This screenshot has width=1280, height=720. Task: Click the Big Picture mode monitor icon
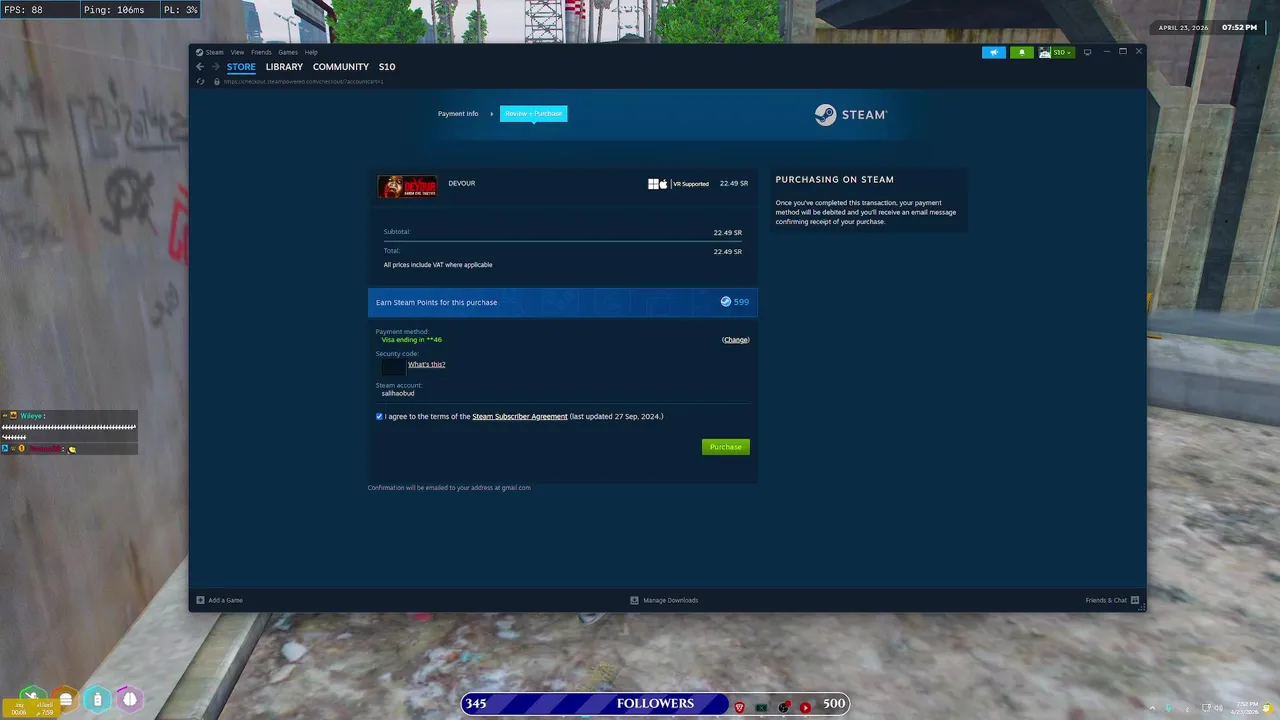click(x=1087, y=52)
